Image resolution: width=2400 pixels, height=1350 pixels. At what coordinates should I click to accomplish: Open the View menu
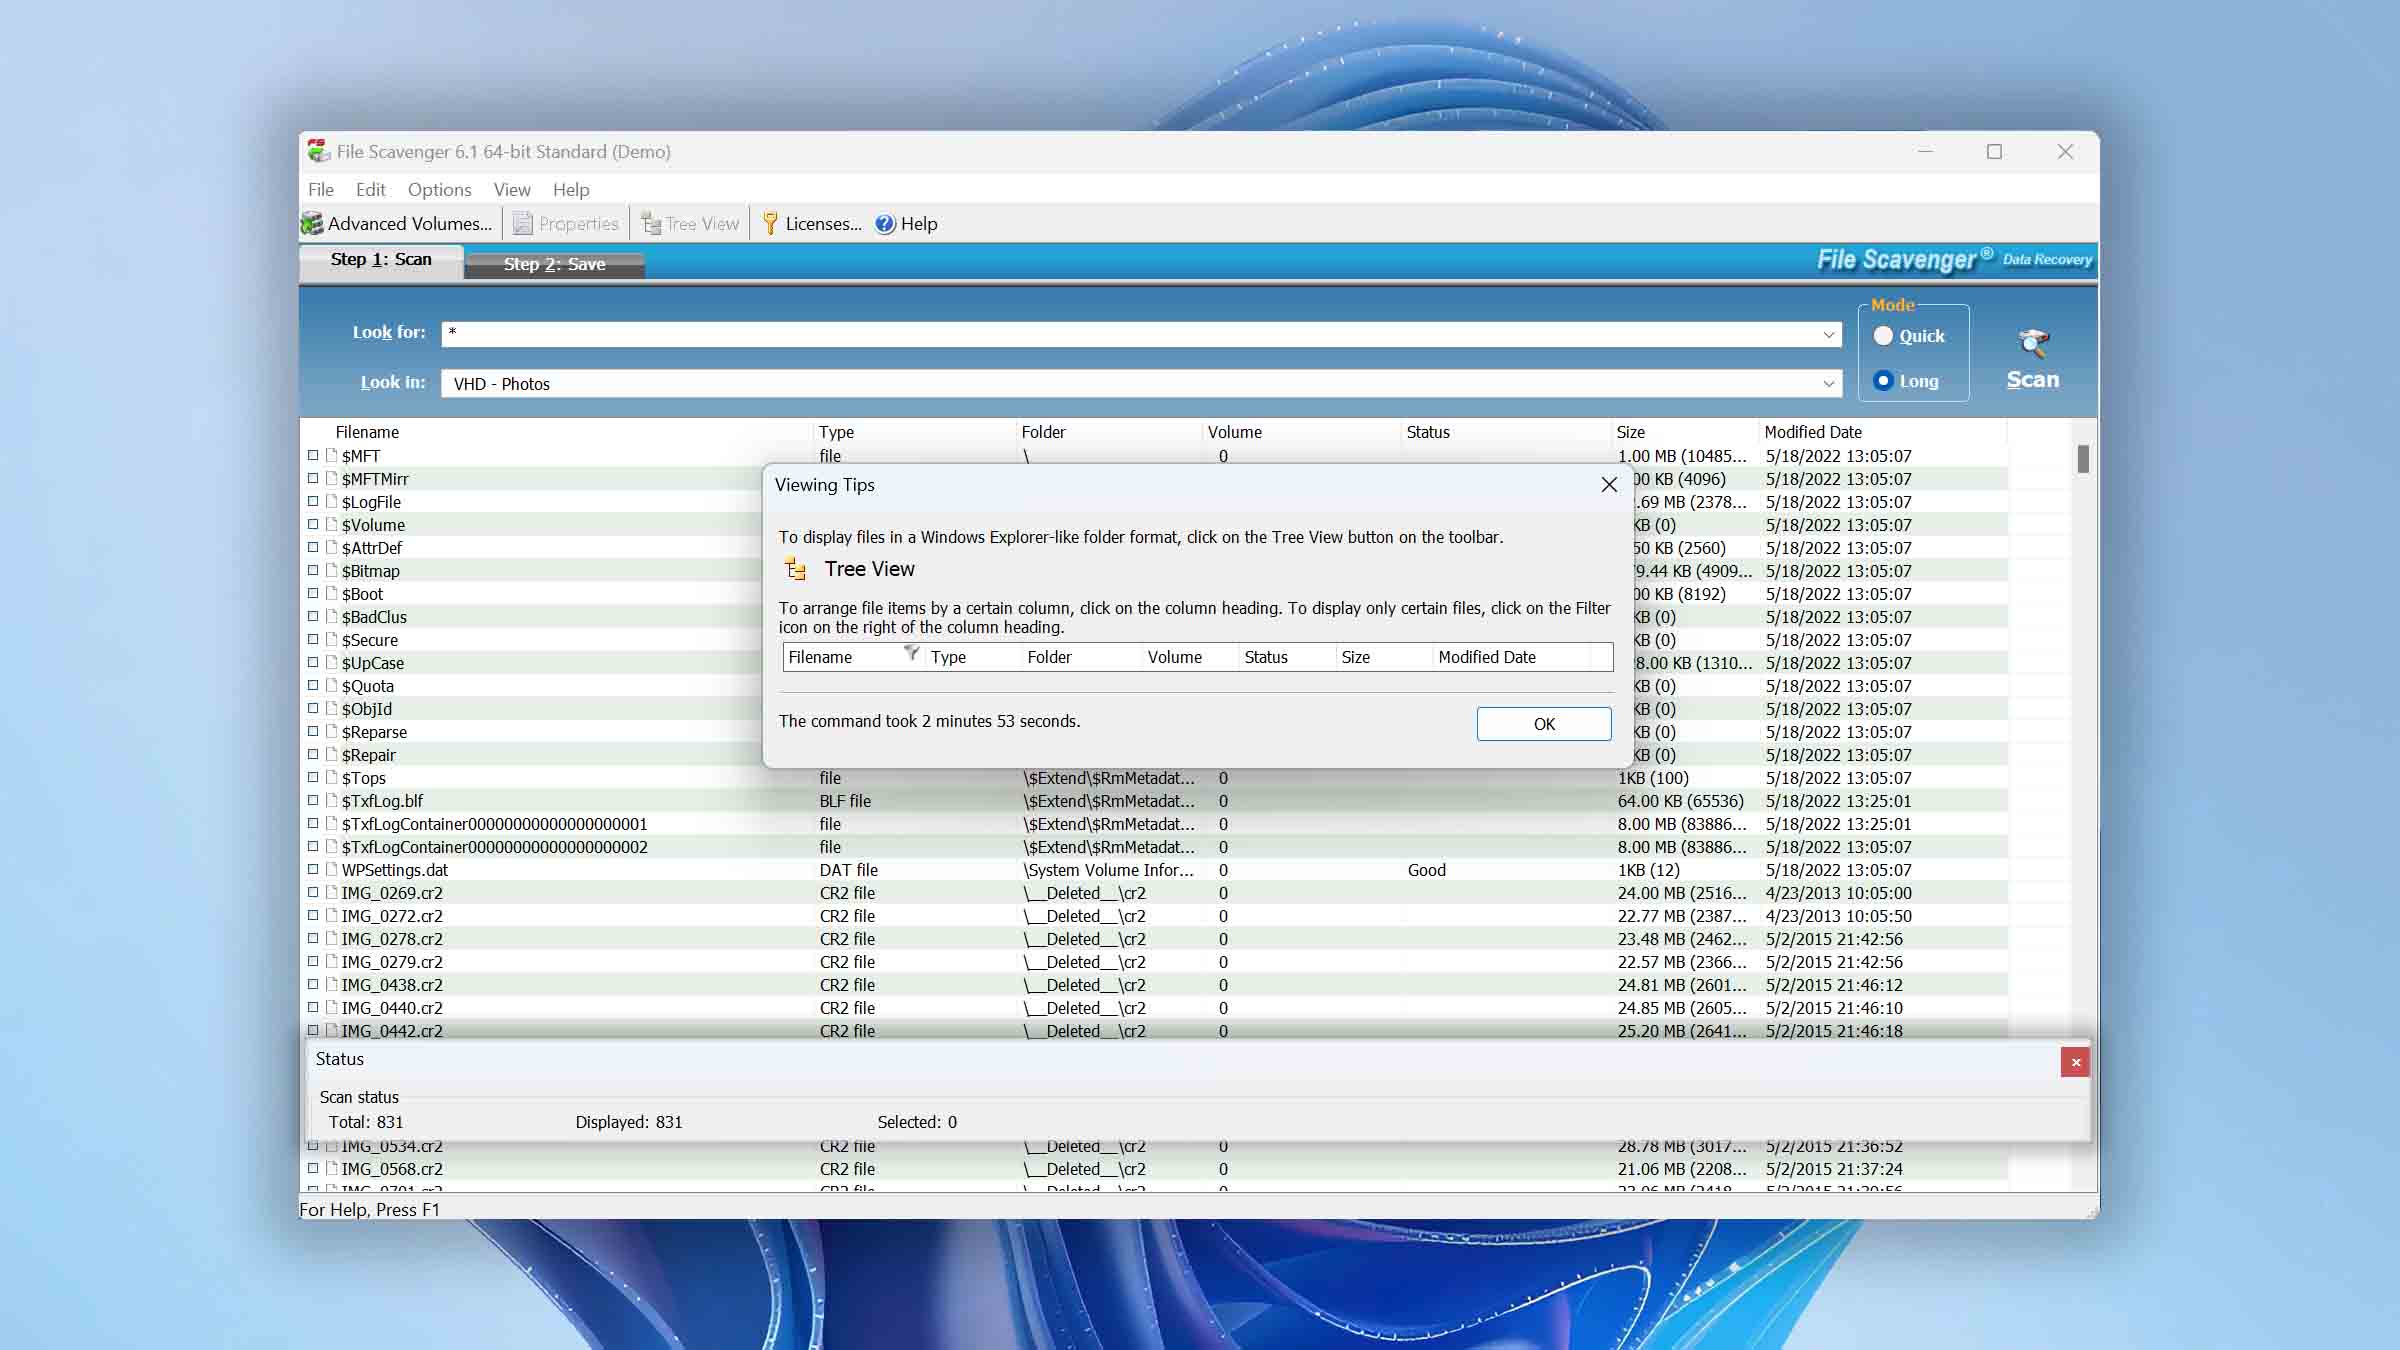coord(511,189)
